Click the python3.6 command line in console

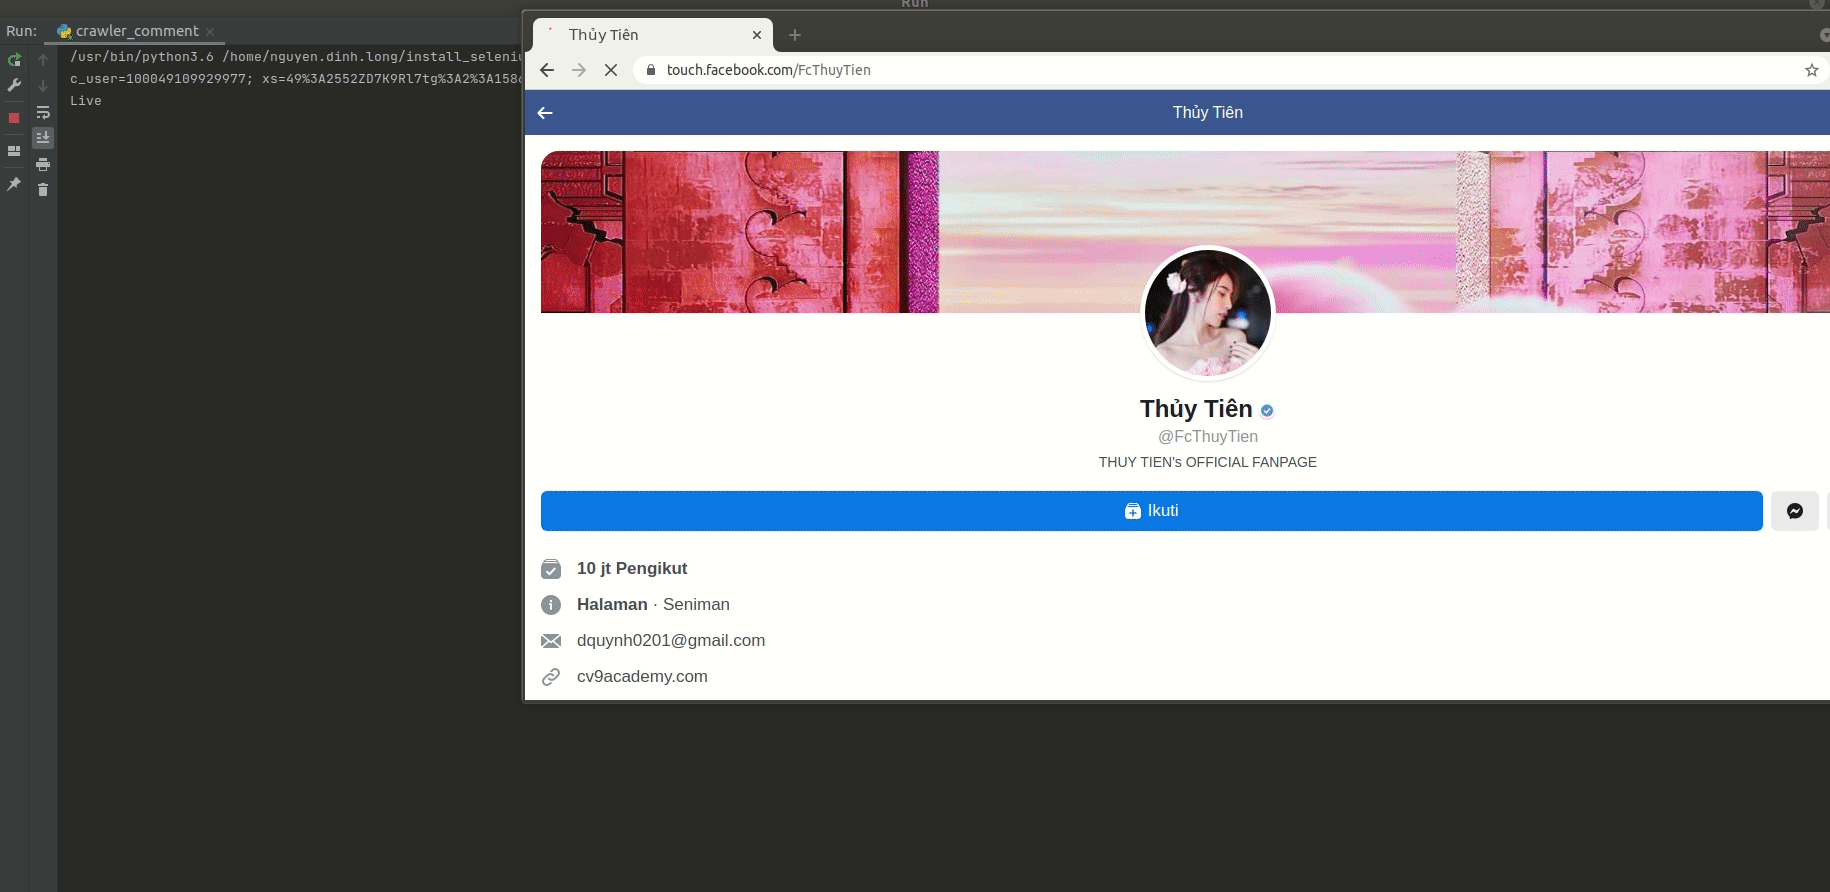click(x=296, y=57)
